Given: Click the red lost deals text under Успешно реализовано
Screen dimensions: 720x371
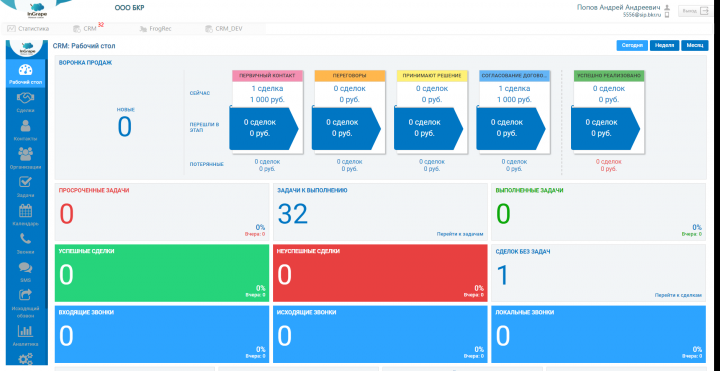Looking at the screenshot, I should [608, 165].
